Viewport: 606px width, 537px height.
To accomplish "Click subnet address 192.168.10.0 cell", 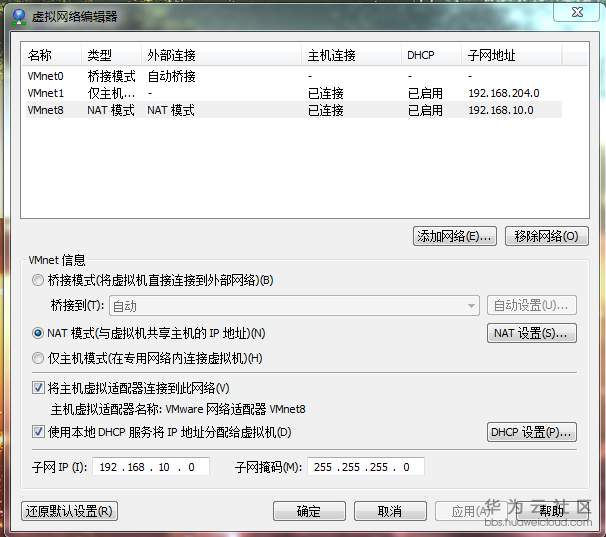I will (x=500, y=110).
